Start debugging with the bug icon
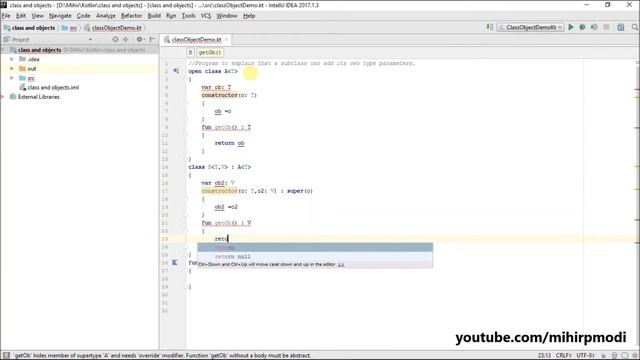The width and height of the screenshot is (640, 360). click(x=582, y=27)
